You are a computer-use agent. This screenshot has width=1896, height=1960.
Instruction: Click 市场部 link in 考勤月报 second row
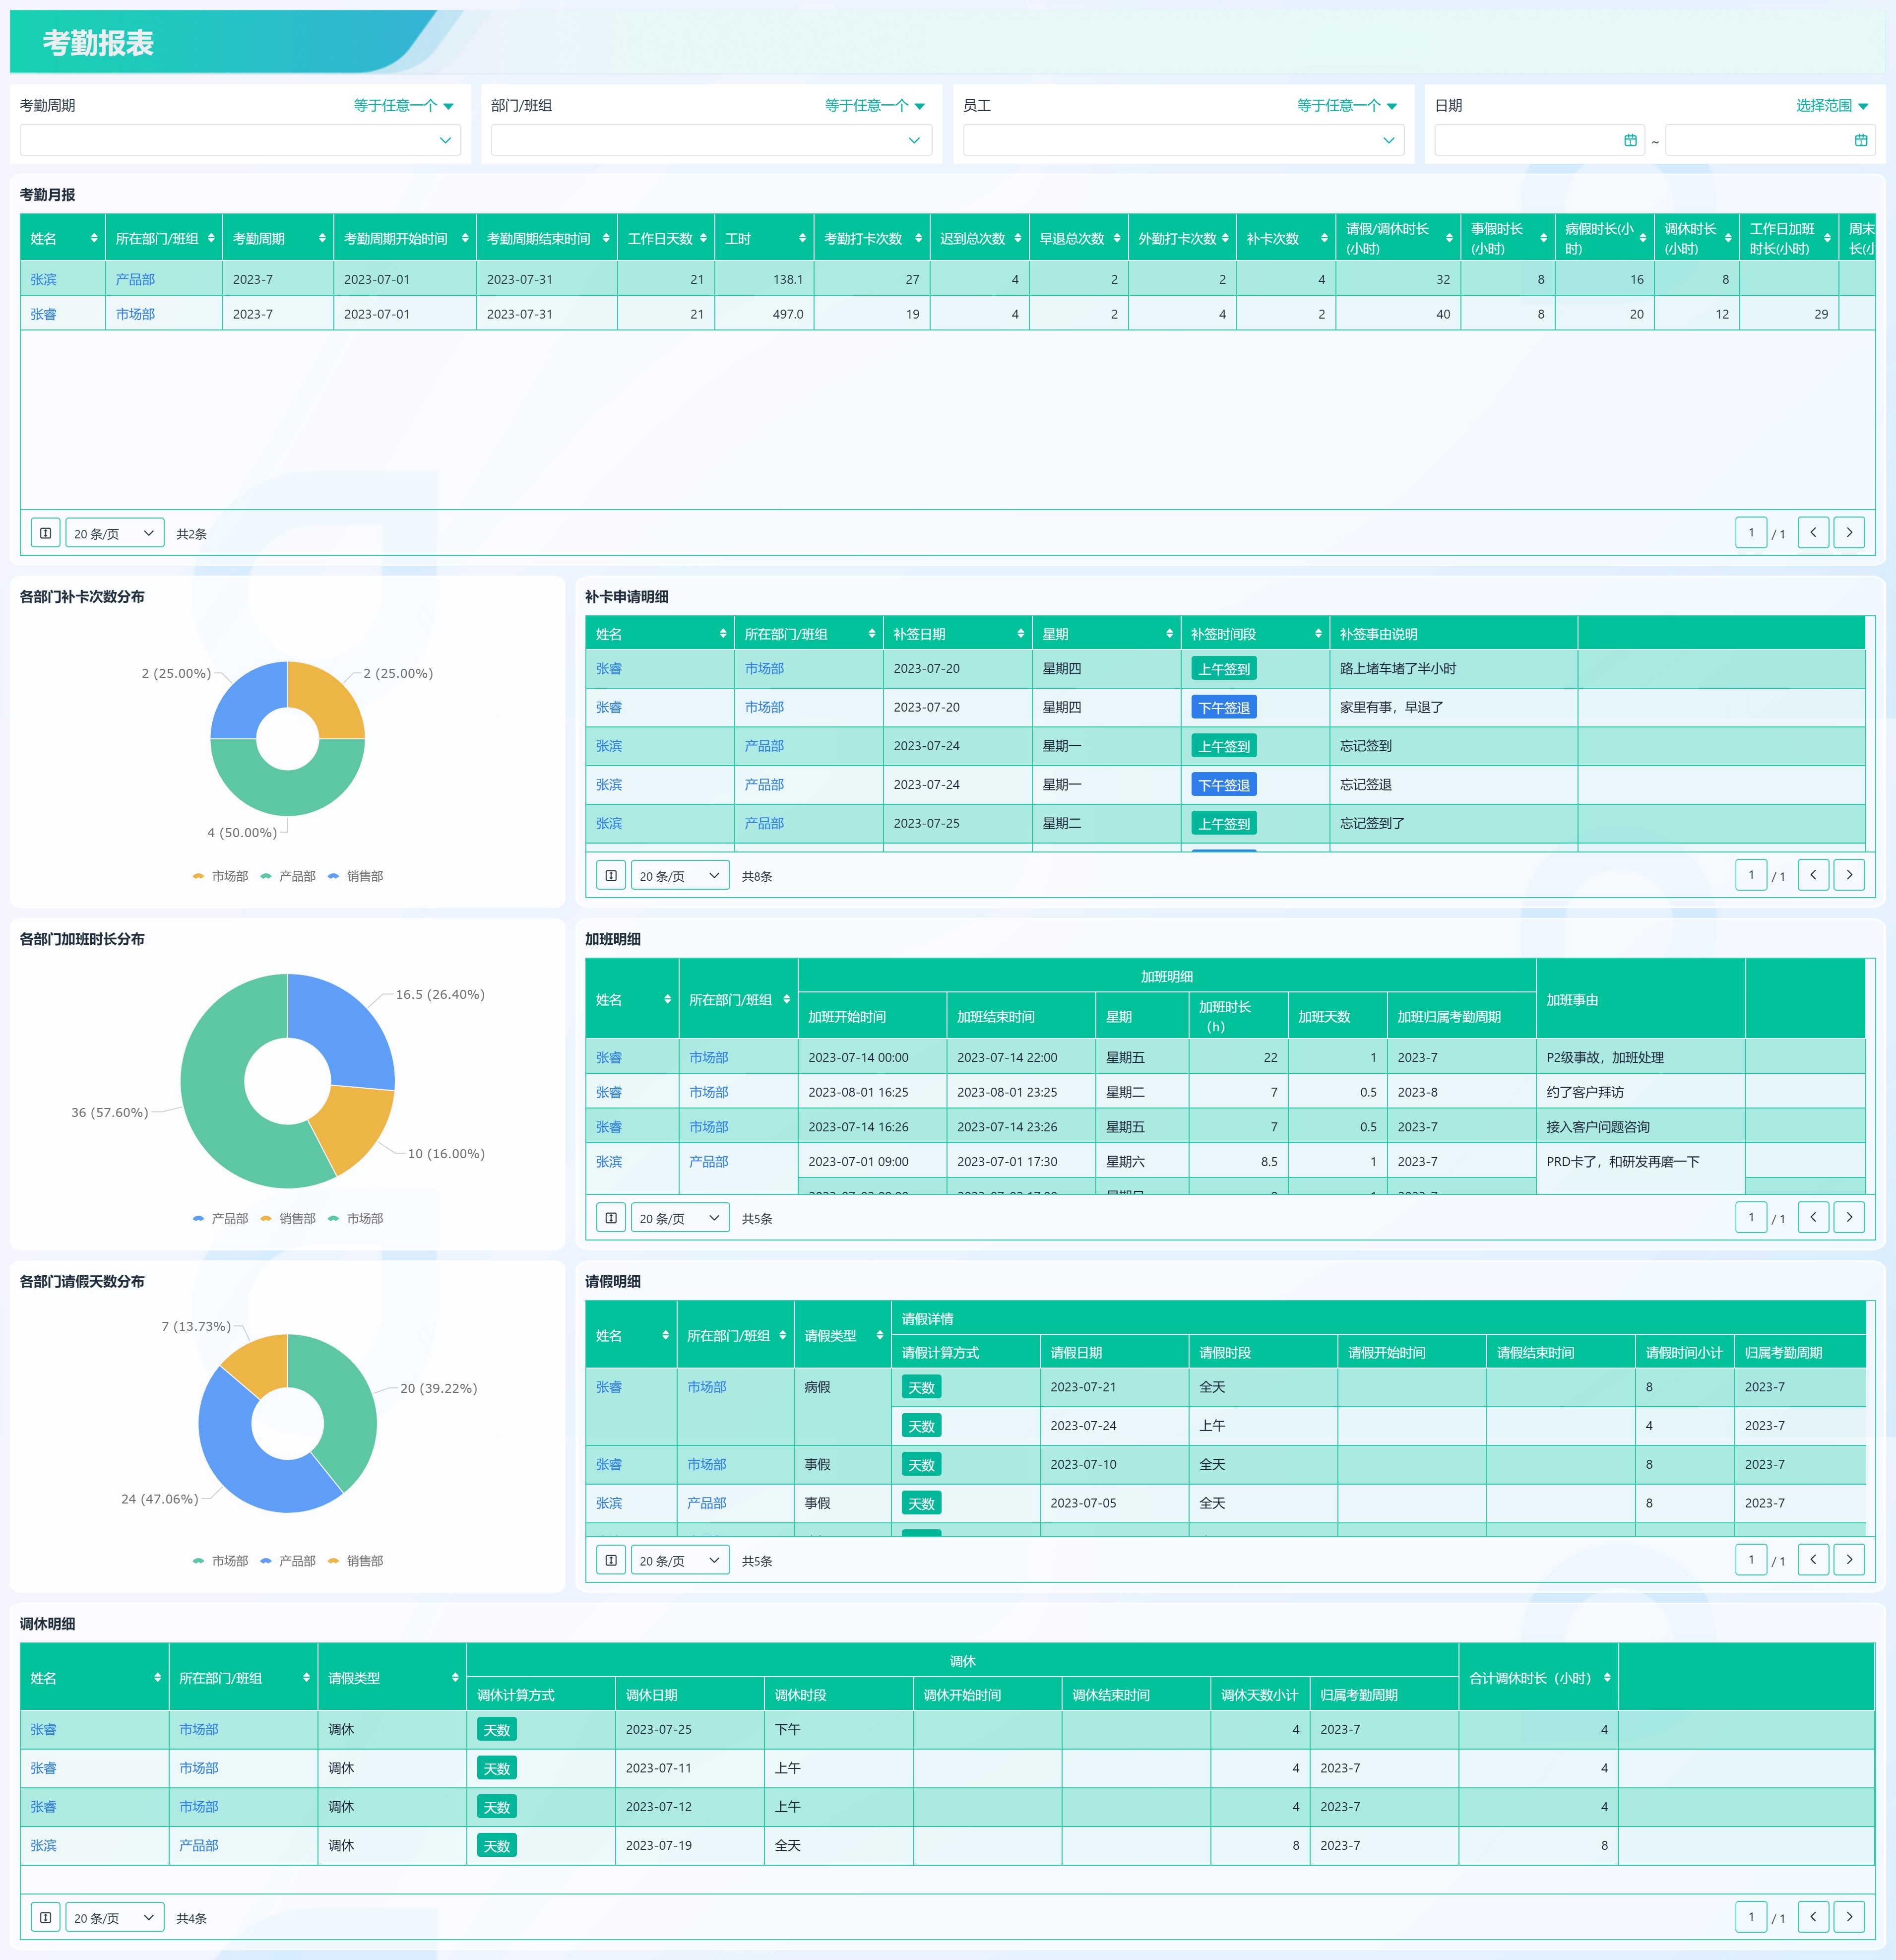[135, 314]
